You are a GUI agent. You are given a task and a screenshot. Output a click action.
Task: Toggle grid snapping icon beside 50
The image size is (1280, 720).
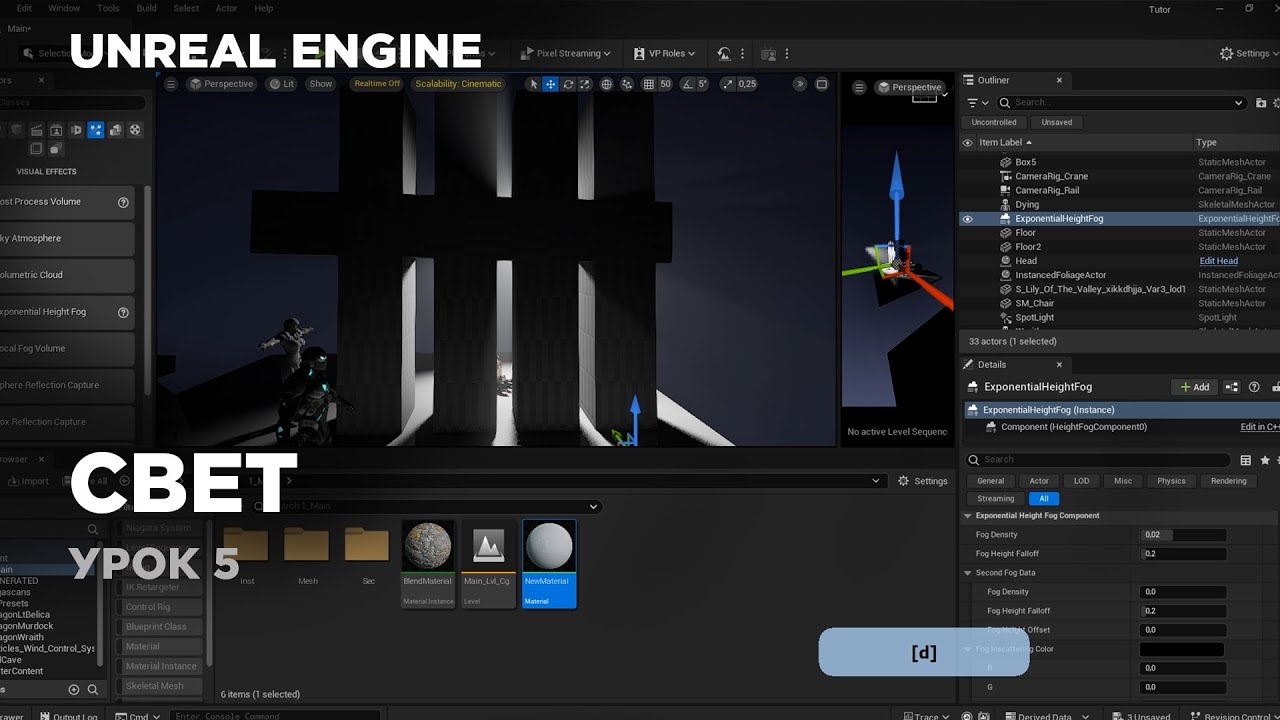649,84
